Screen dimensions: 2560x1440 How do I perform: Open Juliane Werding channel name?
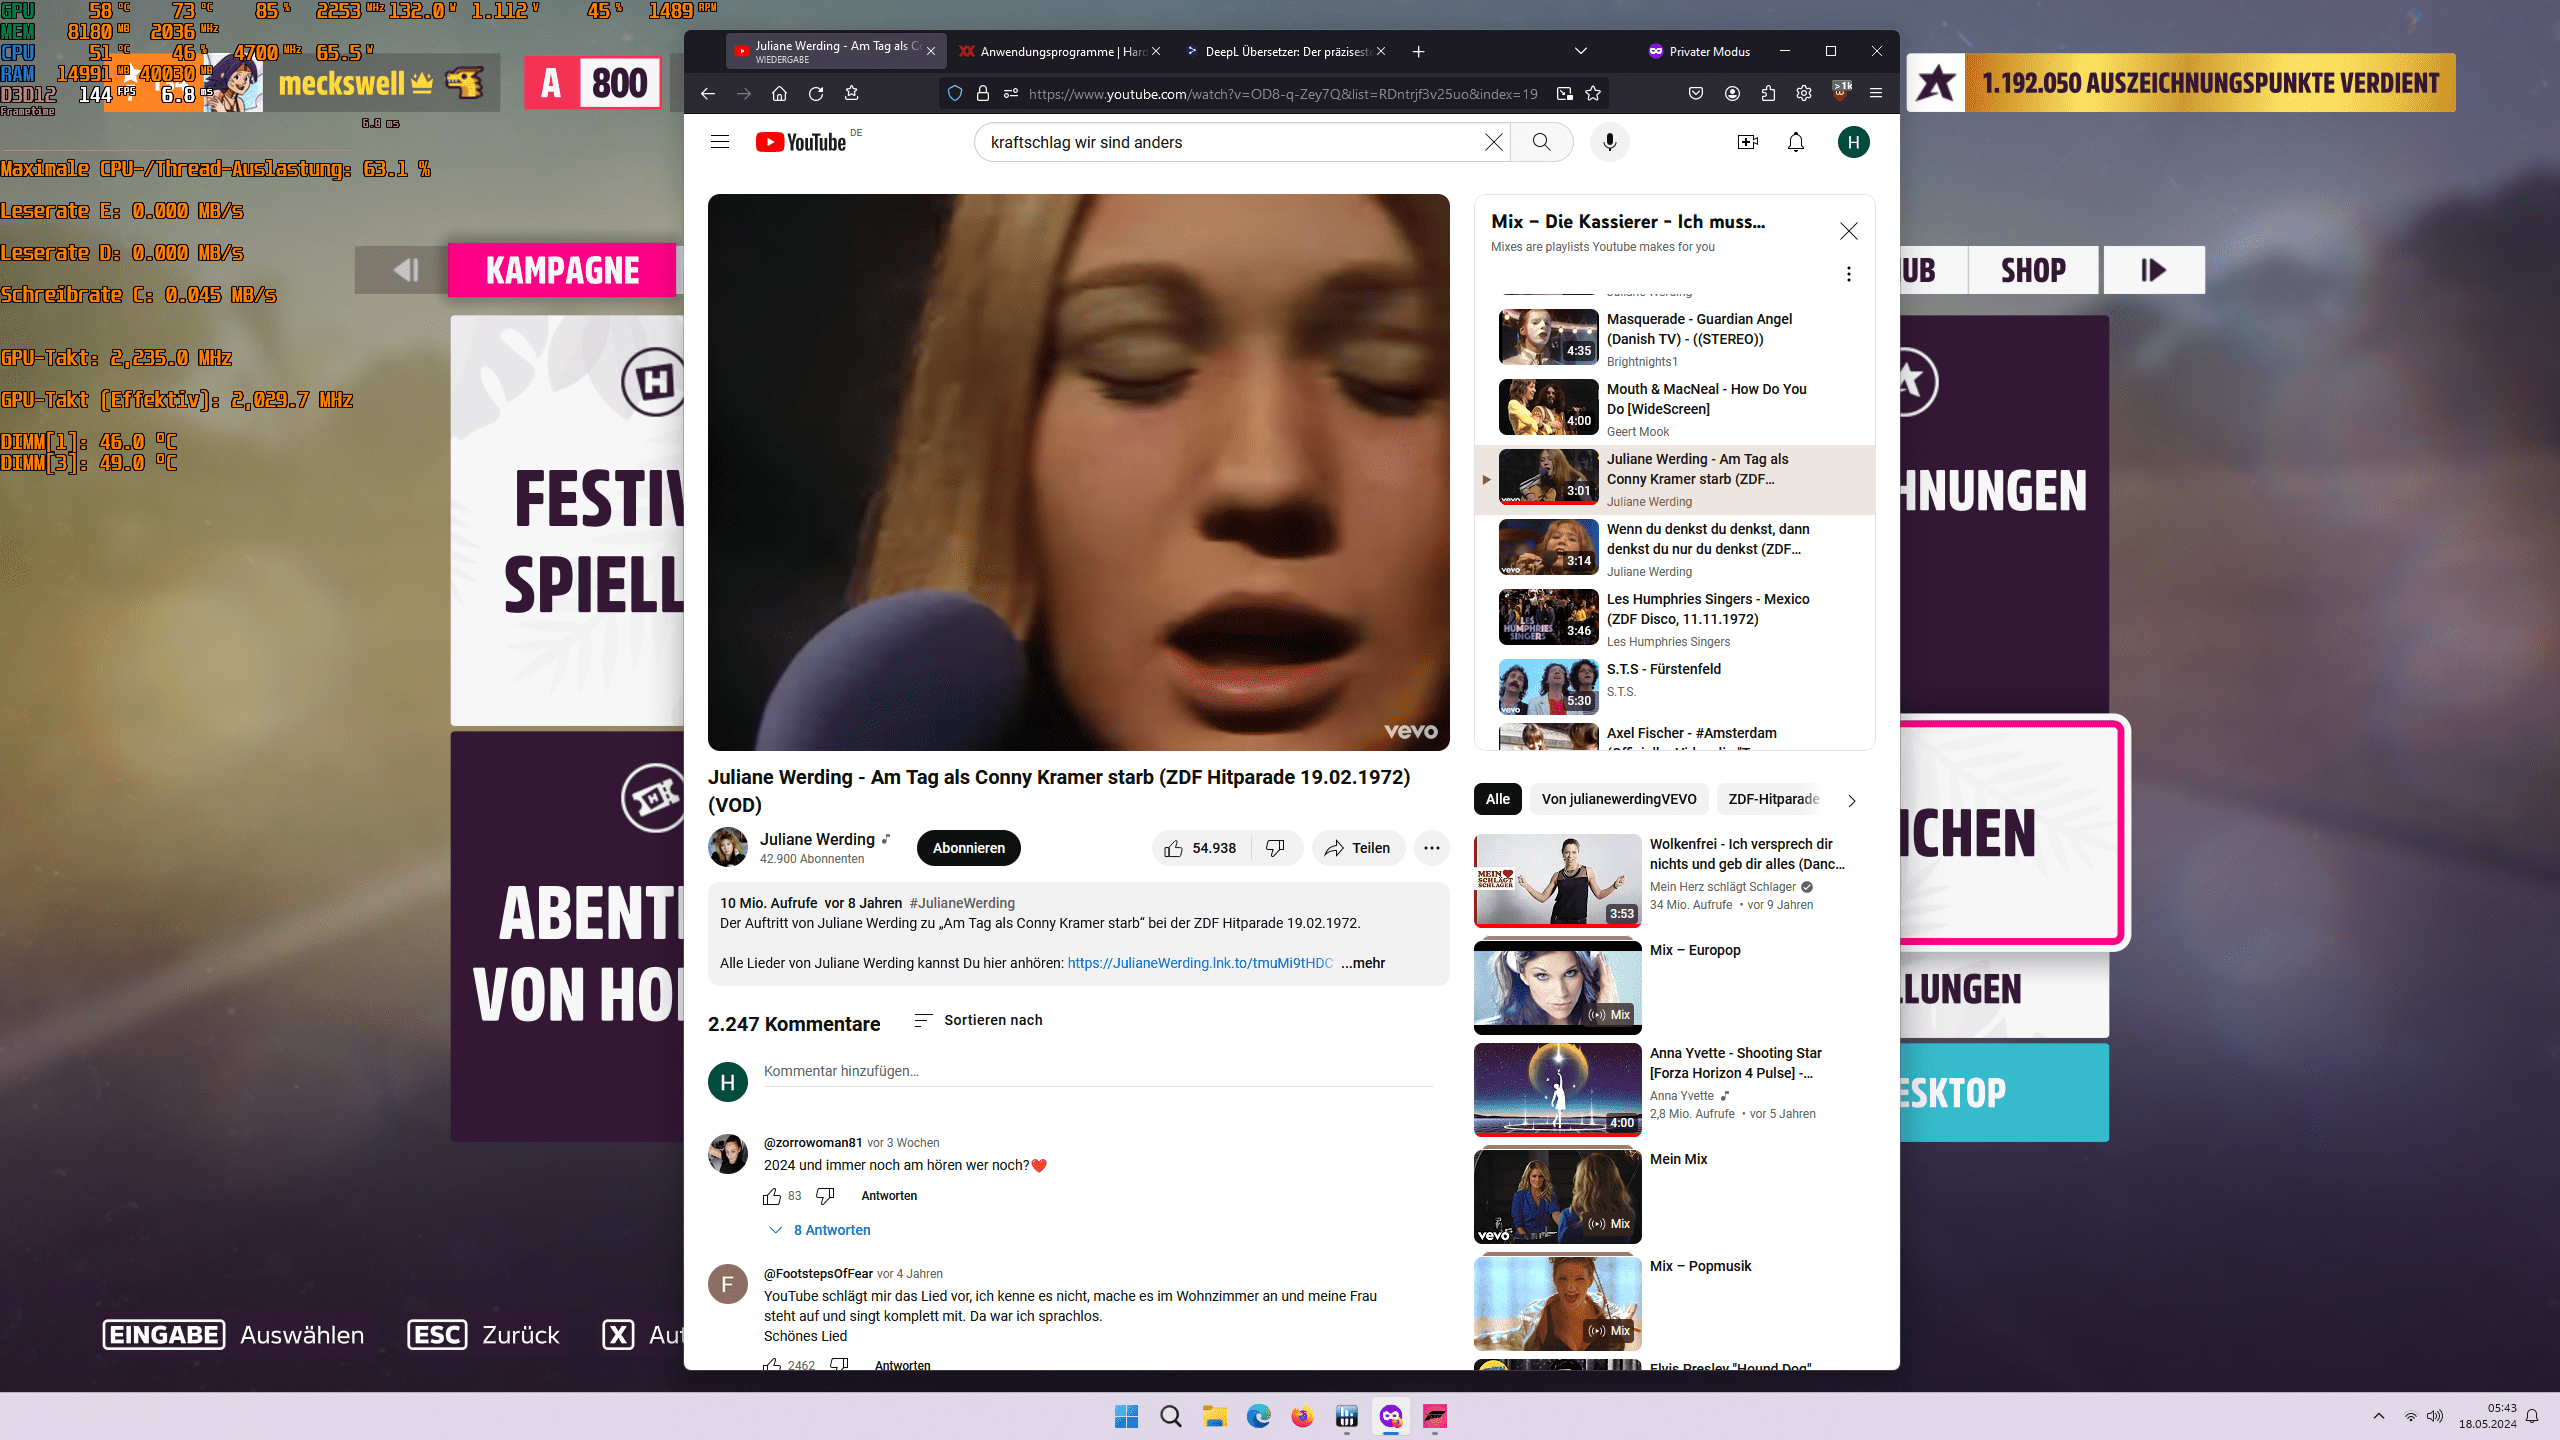coord(817,839)
